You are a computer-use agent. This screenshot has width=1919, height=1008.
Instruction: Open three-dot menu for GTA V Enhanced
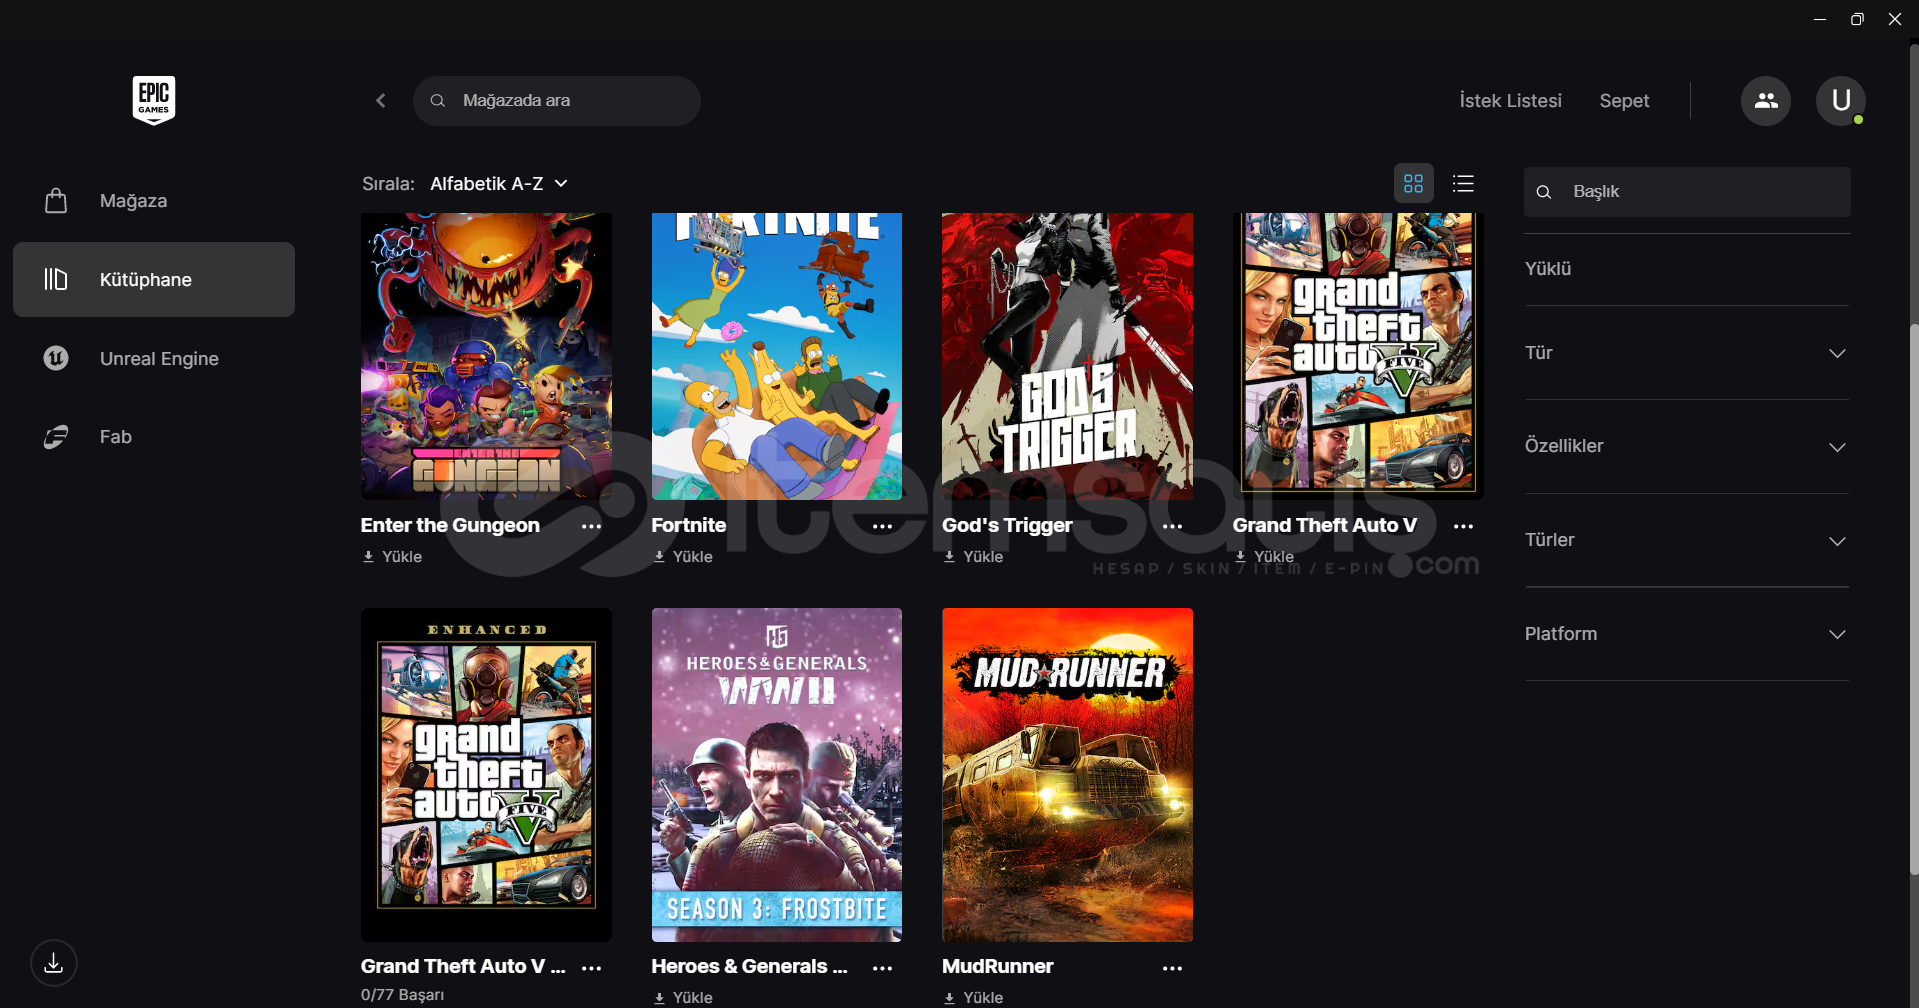(592, 968)
